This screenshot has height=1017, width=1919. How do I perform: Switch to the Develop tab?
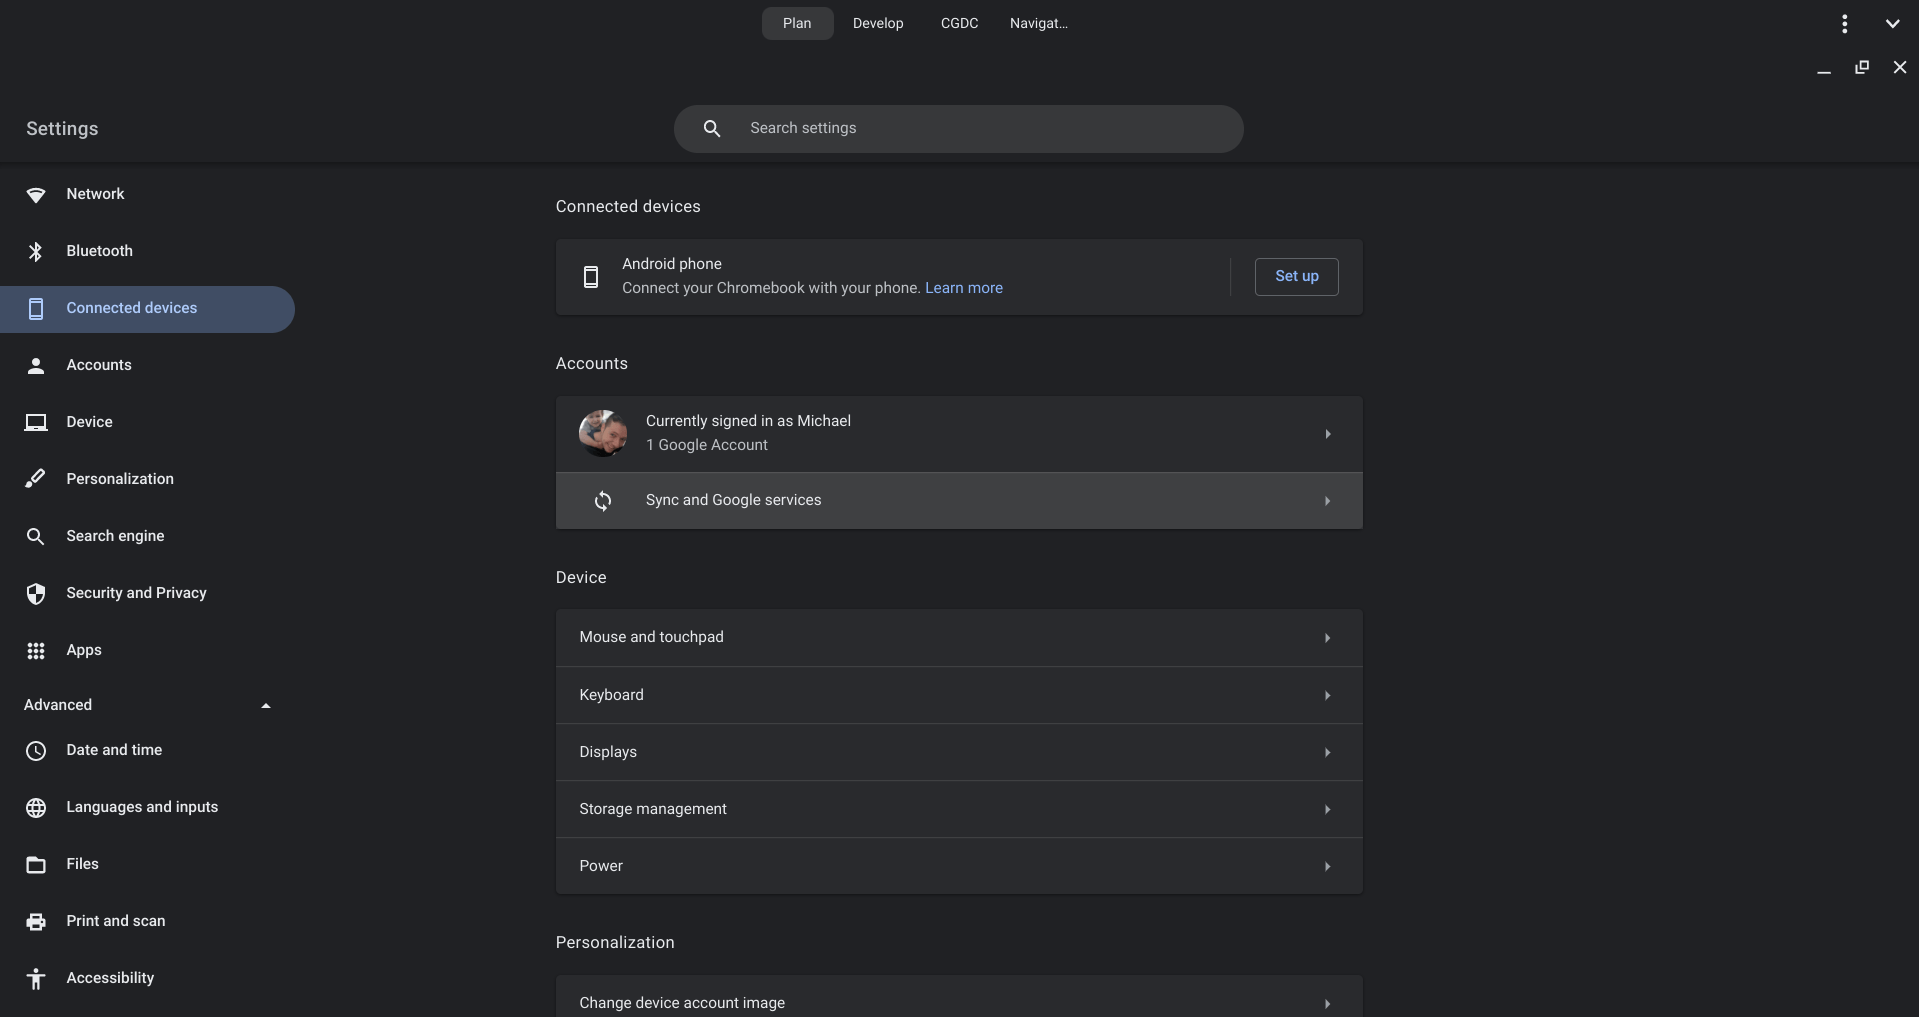click(x=878, y=23)
